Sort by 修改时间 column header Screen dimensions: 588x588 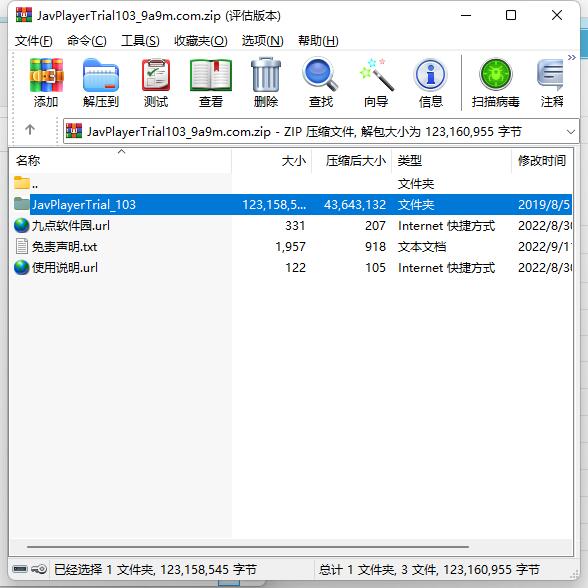[542, 161]
